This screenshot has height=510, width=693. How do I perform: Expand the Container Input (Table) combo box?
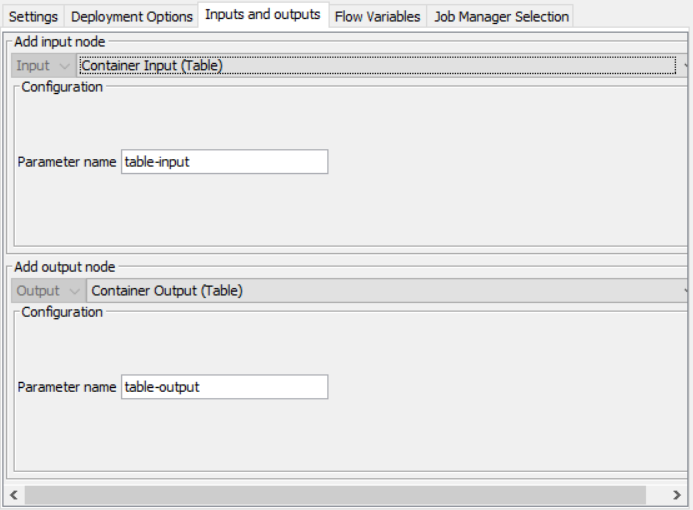(380, 66)
